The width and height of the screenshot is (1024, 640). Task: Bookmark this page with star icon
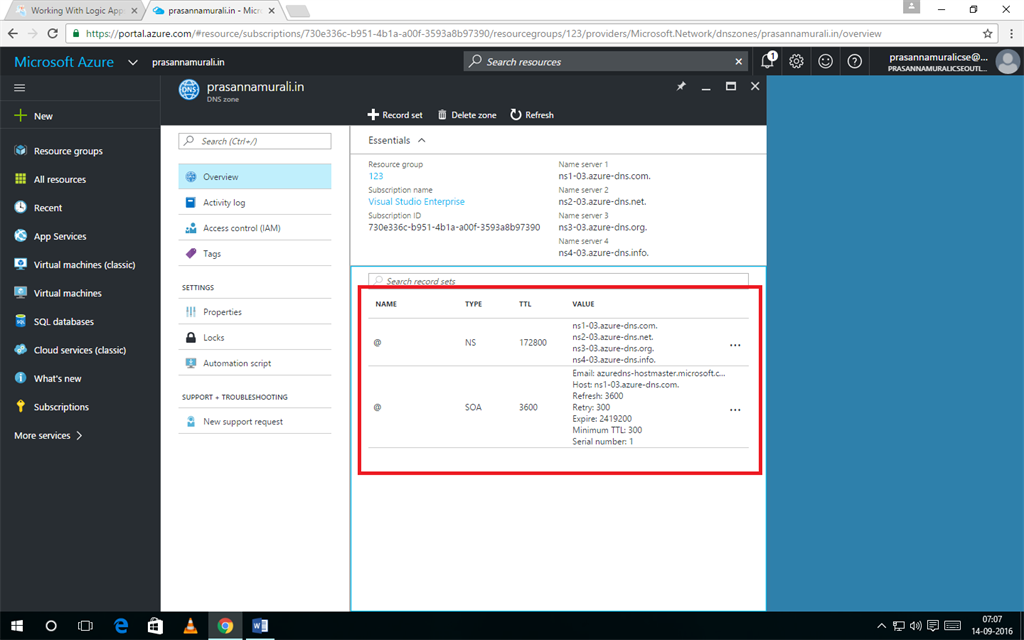987,33
